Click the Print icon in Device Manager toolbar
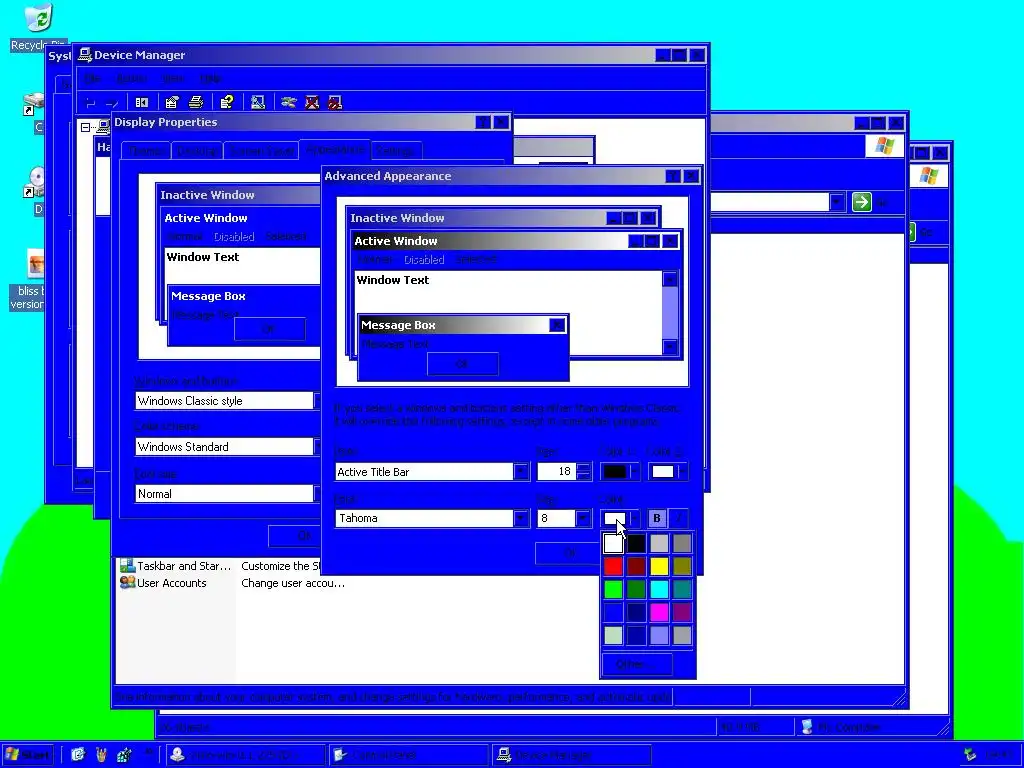Image resolution: width=1024 pixels, height=768 pixels. tap(196, 102)
